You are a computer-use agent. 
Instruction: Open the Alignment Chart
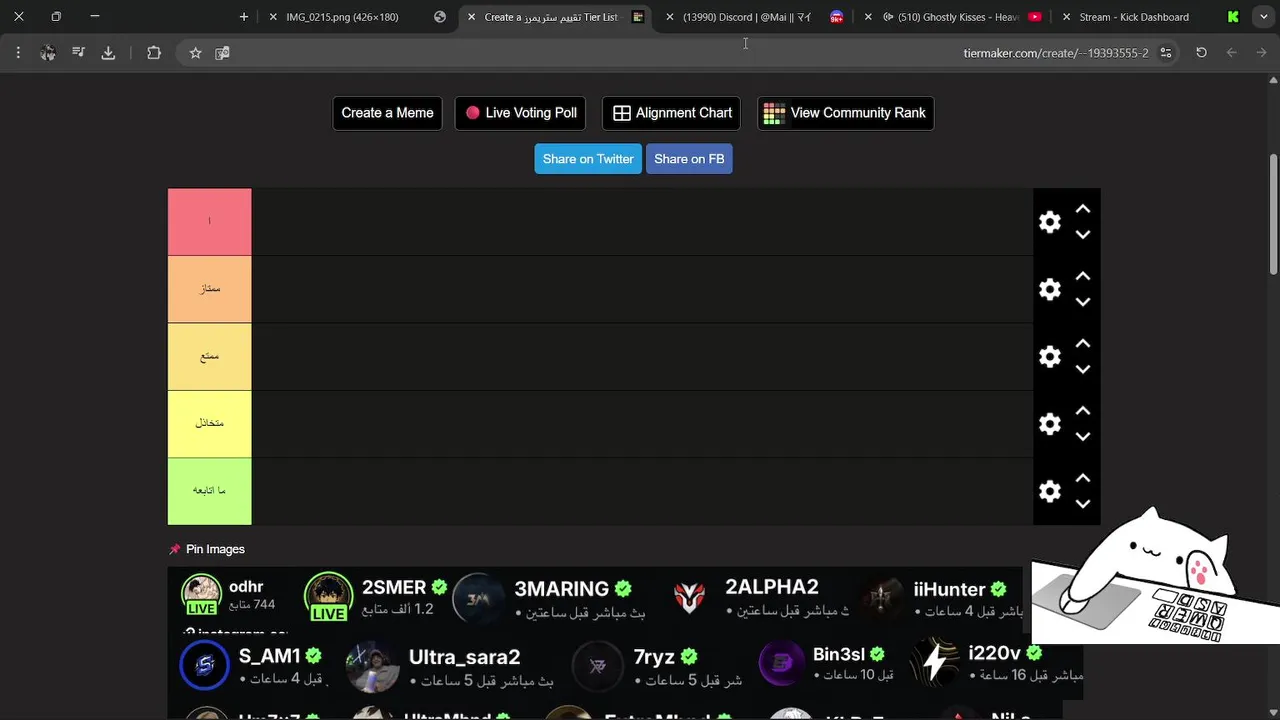click(671, 113)
